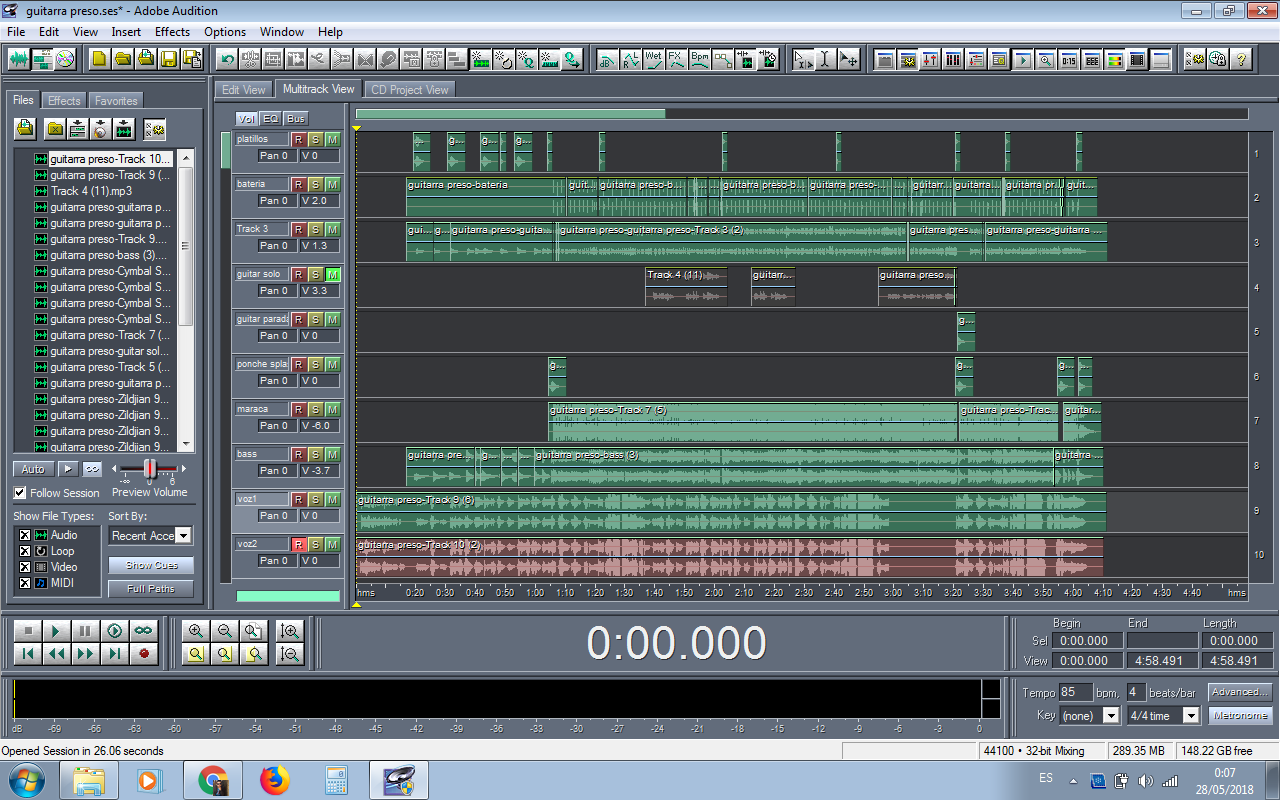
Task: Open Firefox from the taskbar
Action: click(x=274, y=779)
